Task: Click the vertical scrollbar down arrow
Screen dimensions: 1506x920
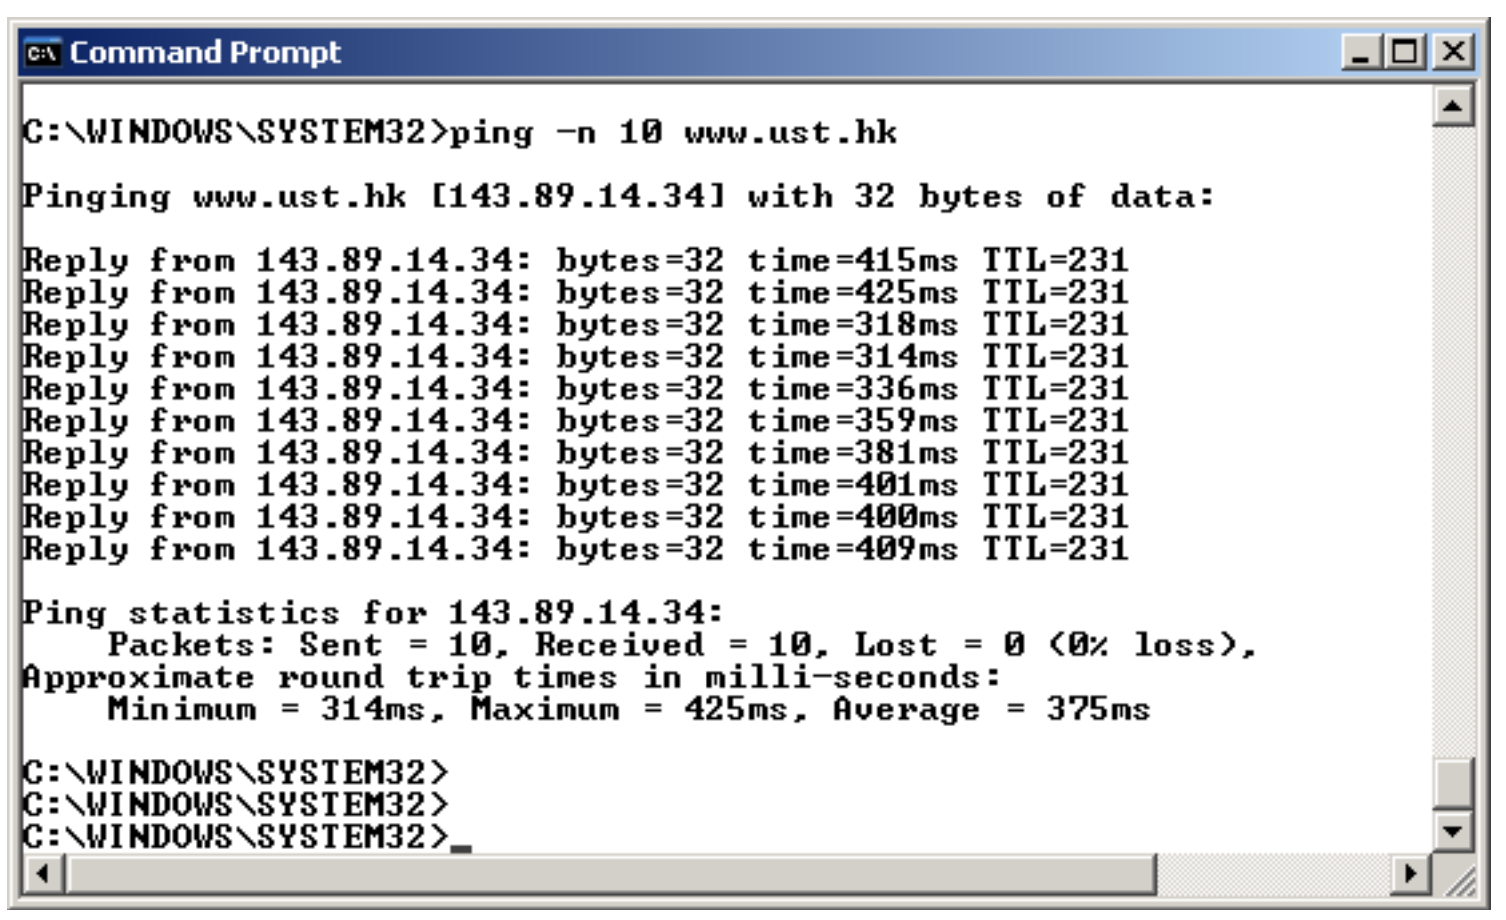Action: point(1453,831)
